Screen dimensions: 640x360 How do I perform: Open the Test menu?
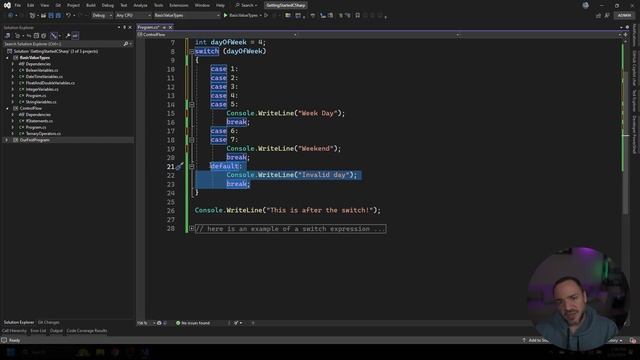pyautogui.click(x=124, y=5)
